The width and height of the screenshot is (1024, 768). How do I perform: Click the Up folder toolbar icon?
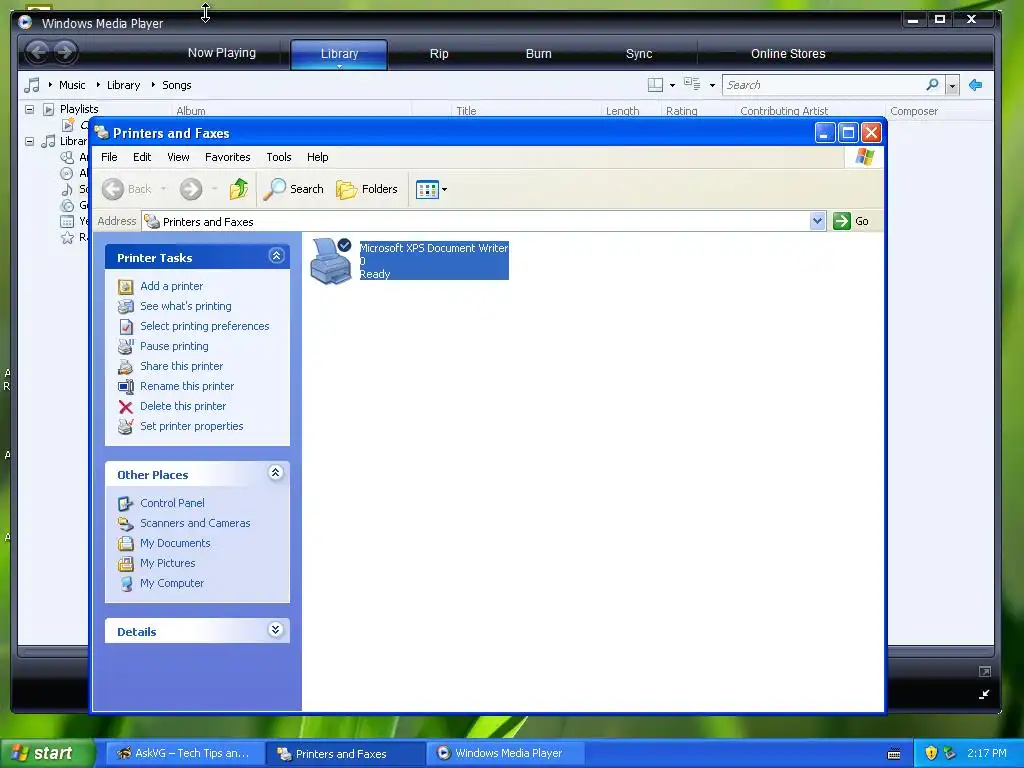point(238,189)
